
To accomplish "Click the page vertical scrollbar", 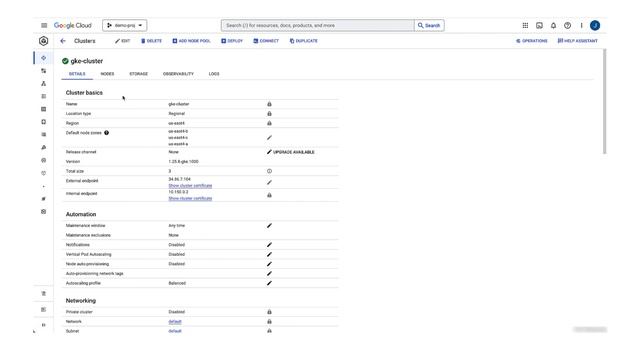I will (x=604, y=101).
